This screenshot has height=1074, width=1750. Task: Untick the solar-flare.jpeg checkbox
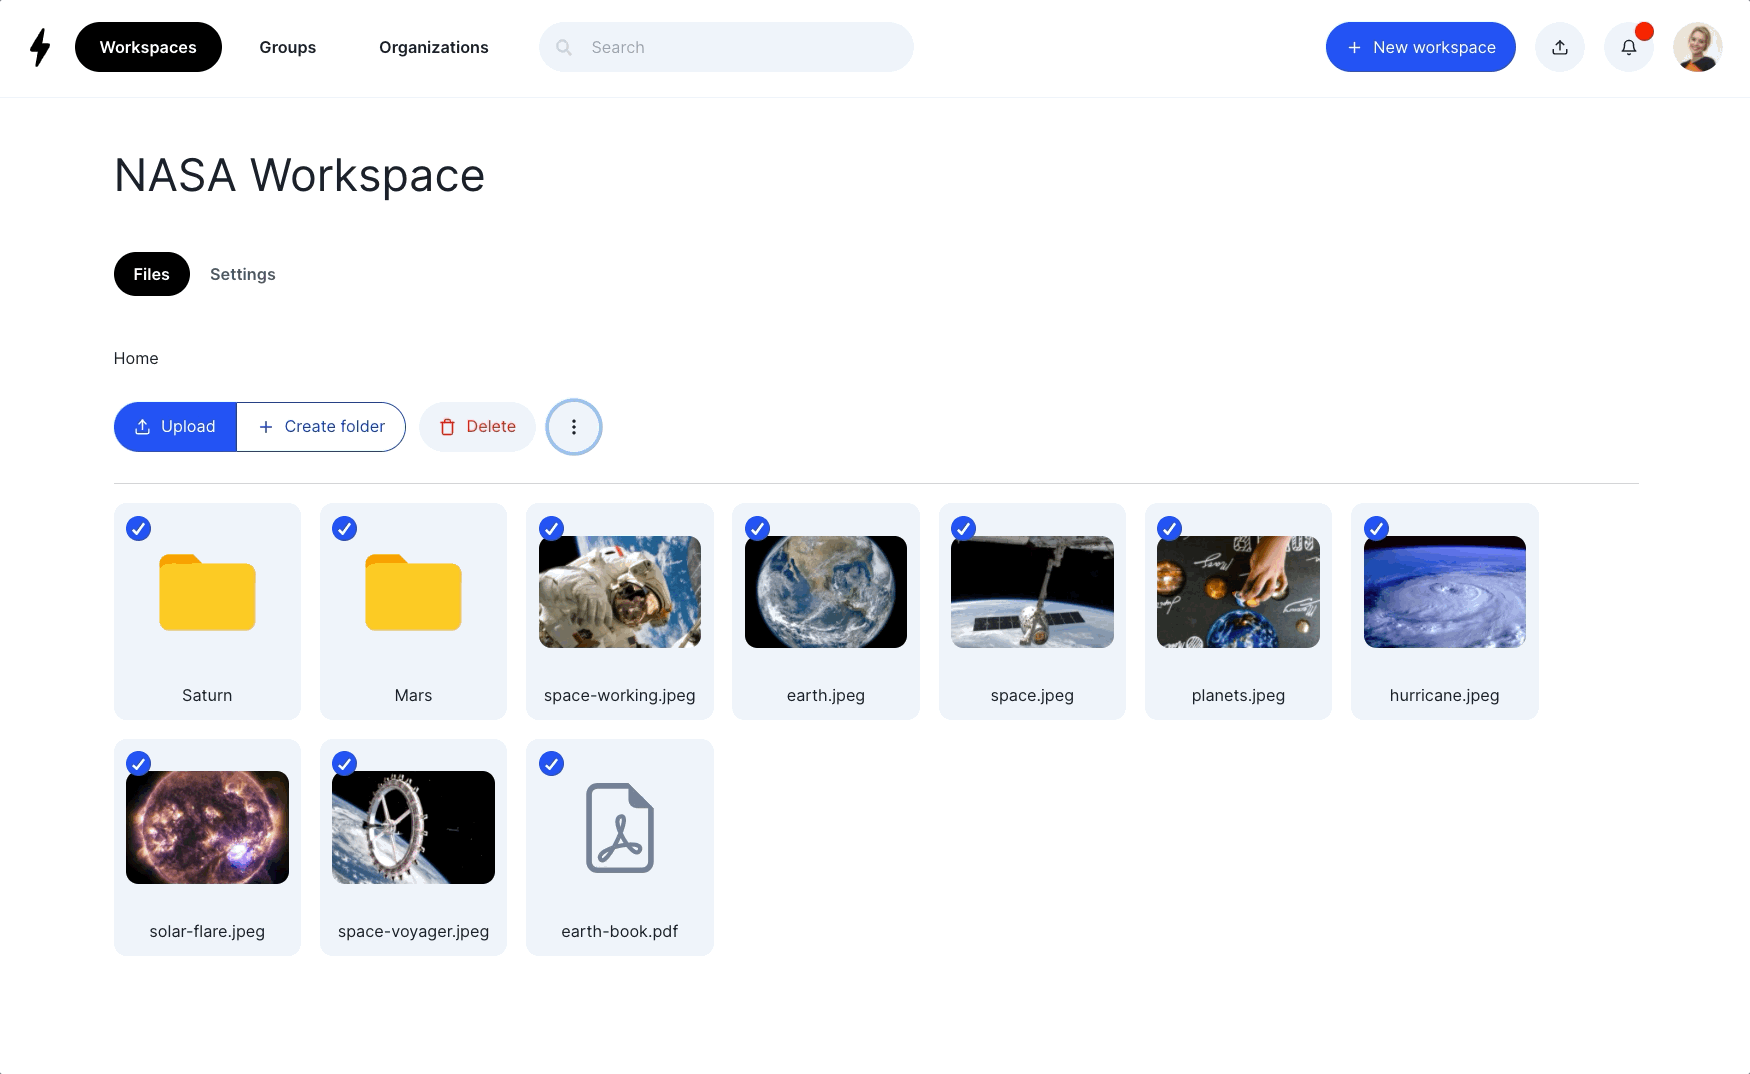[x=139, y=764]
